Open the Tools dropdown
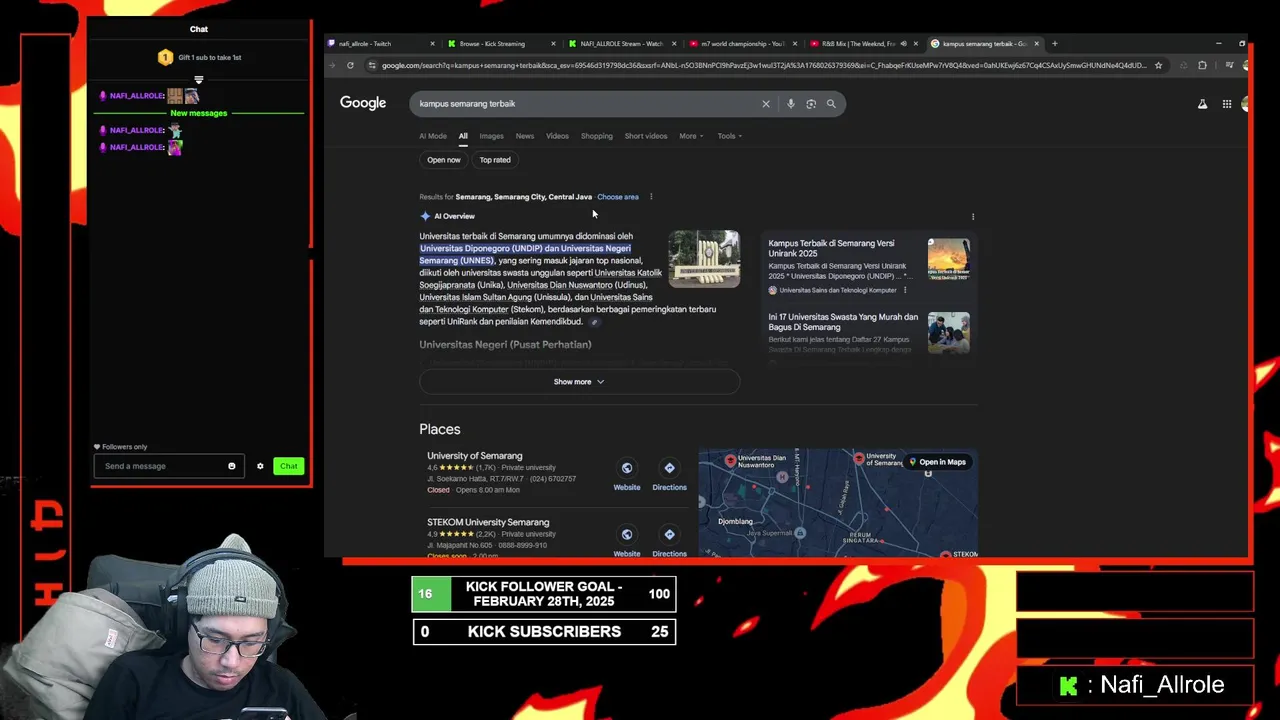The image size is (1280, 720). click(729, 136)
